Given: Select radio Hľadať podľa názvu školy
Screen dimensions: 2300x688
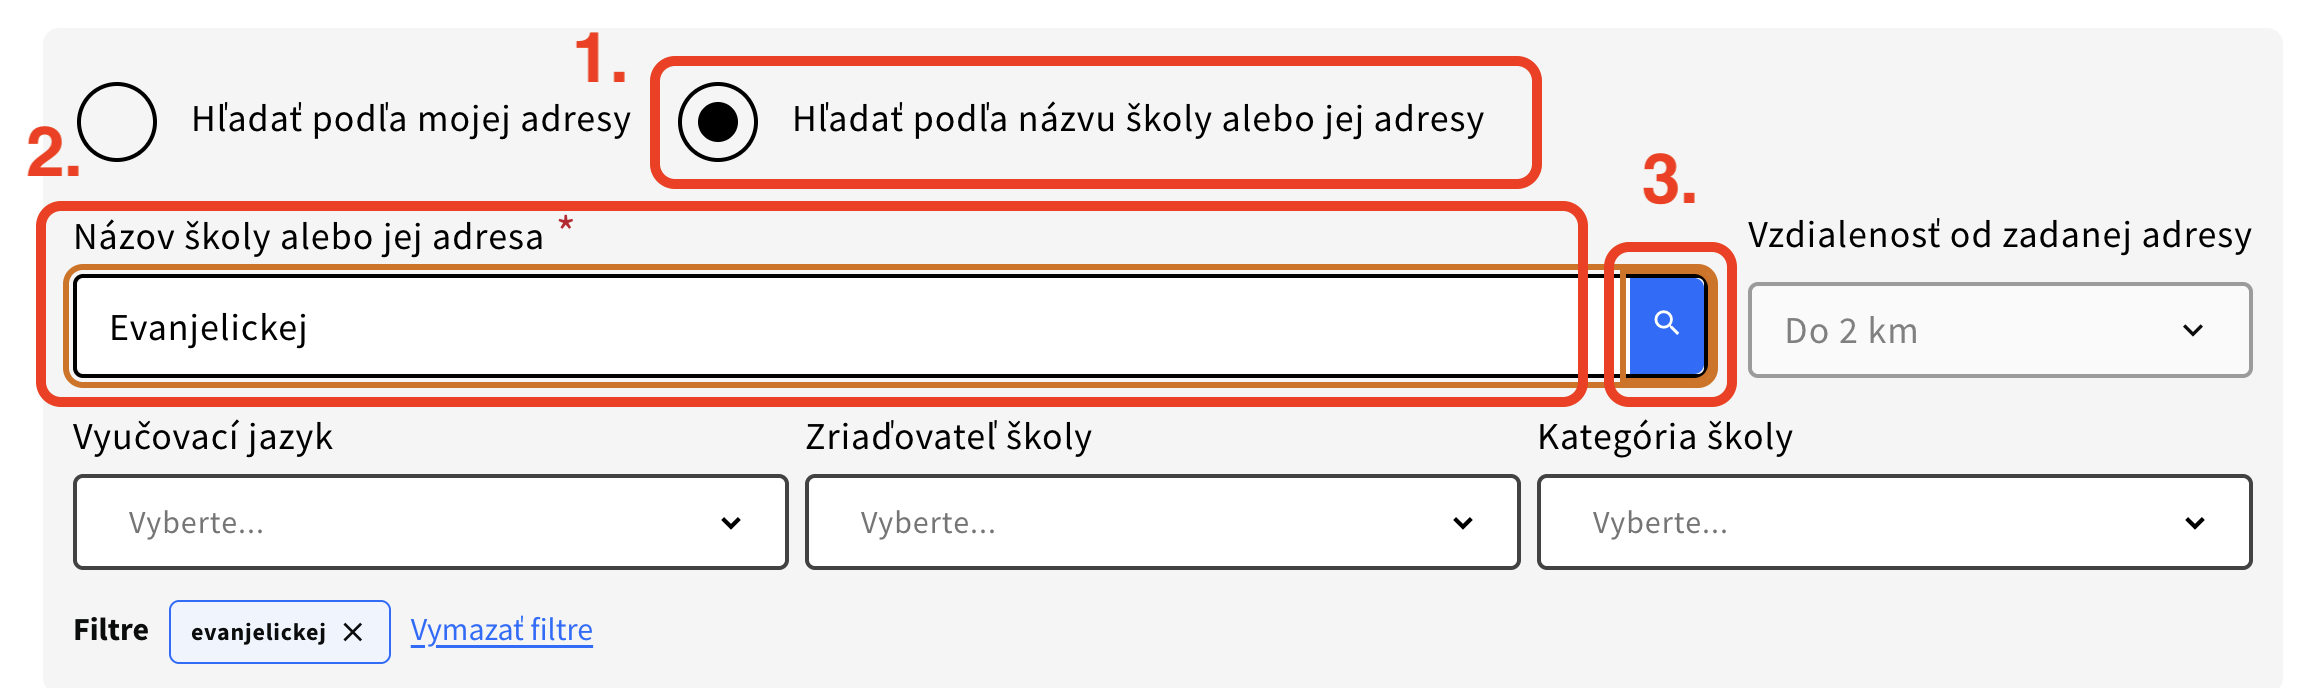Looking at the screenshot, I should 717,121.
